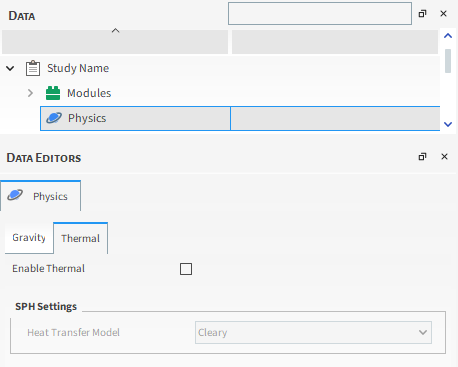Select the Modules tree item

89,93
